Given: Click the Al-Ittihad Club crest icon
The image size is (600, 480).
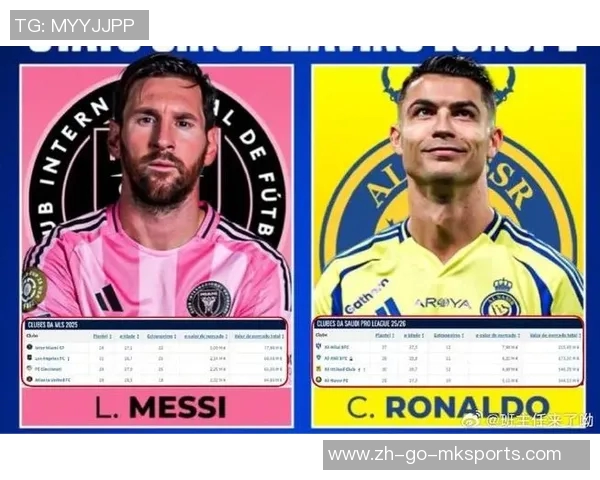Looking at the screenshot, I should [x=318, y=369].
